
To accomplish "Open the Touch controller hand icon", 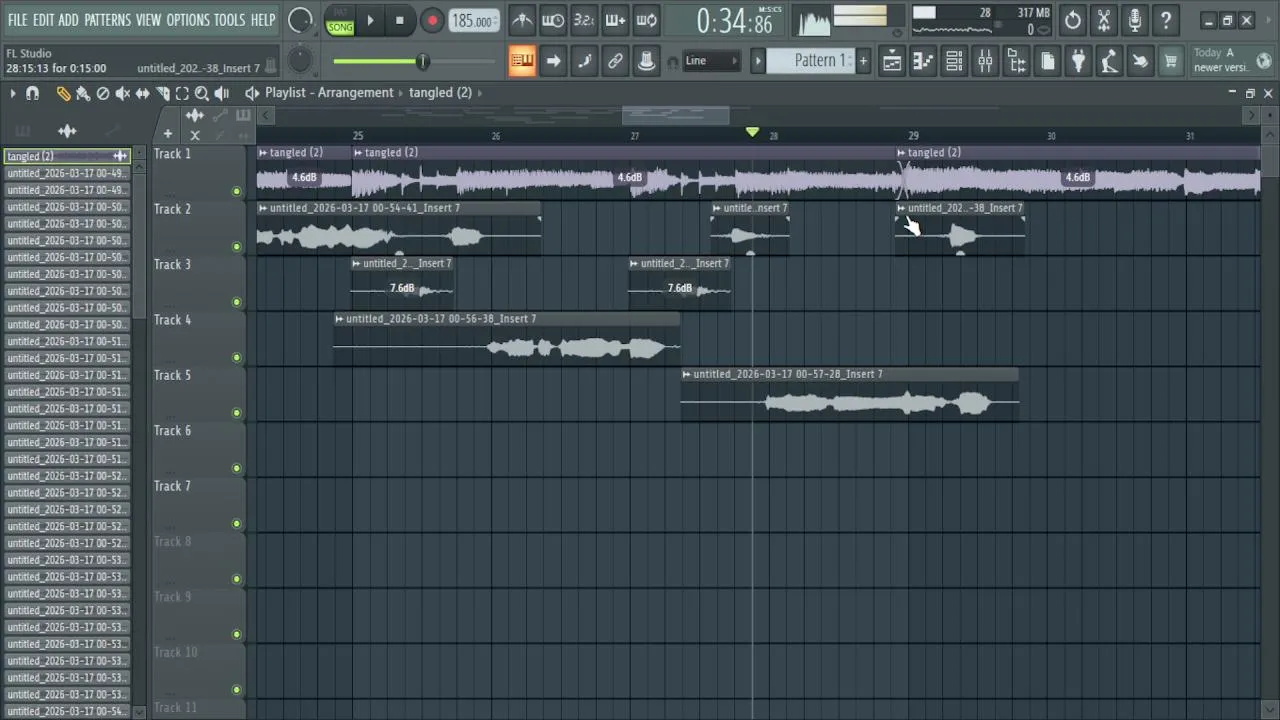I will (x=1140, y=61).
